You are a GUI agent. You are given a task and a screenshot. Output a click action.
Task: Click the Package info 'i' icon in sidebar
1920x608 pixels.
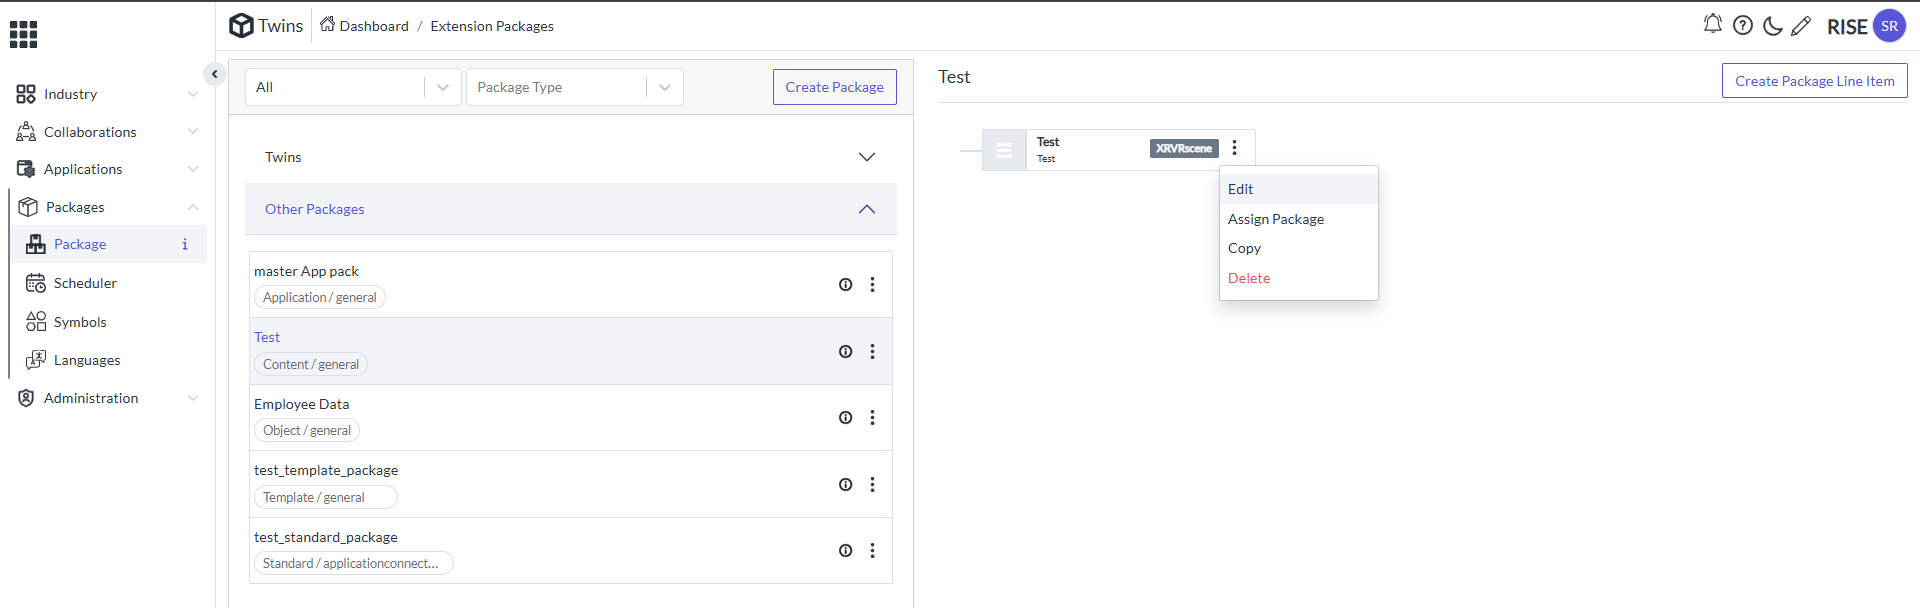pyautogui.click(x=185, y=244)
